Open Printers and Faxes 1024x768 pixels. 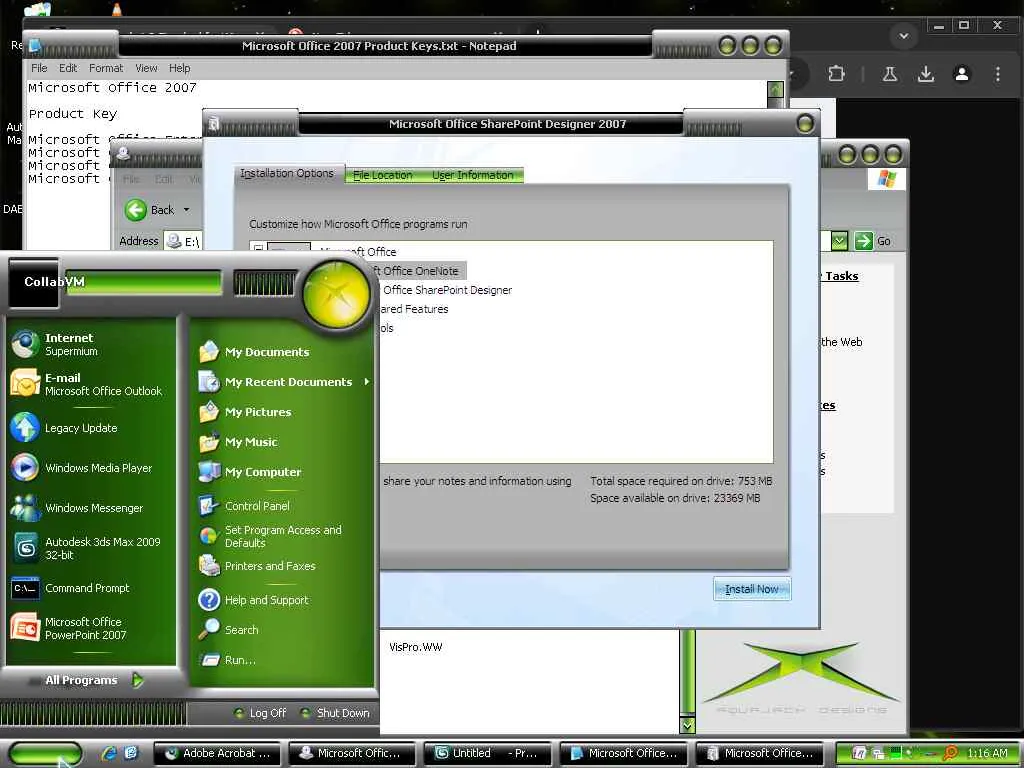pyautogui.click(x=258, y=566)
